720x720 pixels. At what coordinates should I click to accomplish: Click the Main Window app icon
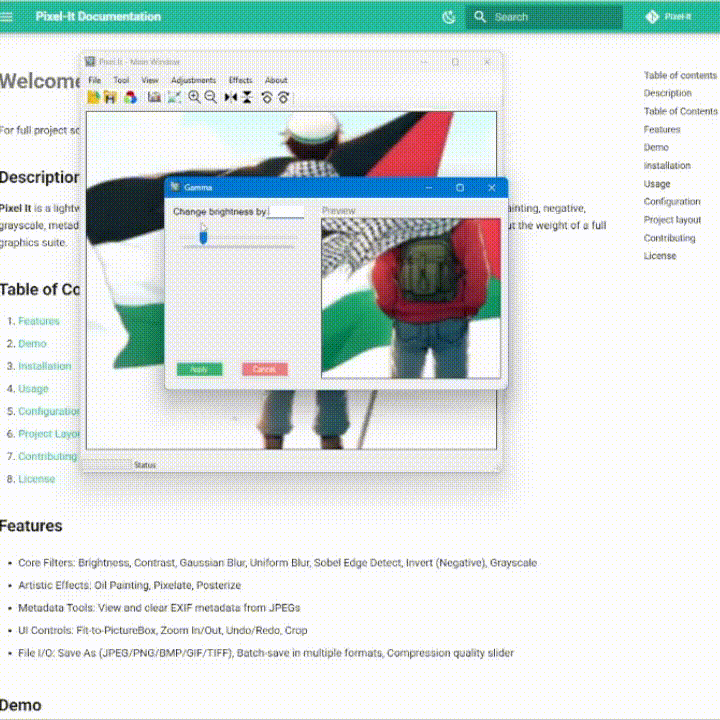90,62
